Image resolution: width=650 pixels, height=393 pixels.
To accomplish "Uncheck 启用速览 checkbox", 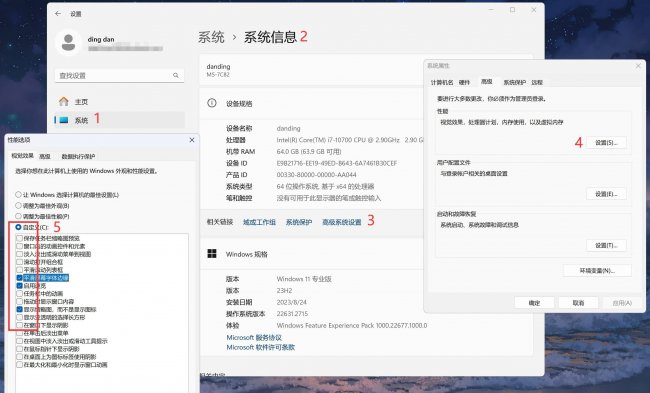I will (x=19, y=286).
